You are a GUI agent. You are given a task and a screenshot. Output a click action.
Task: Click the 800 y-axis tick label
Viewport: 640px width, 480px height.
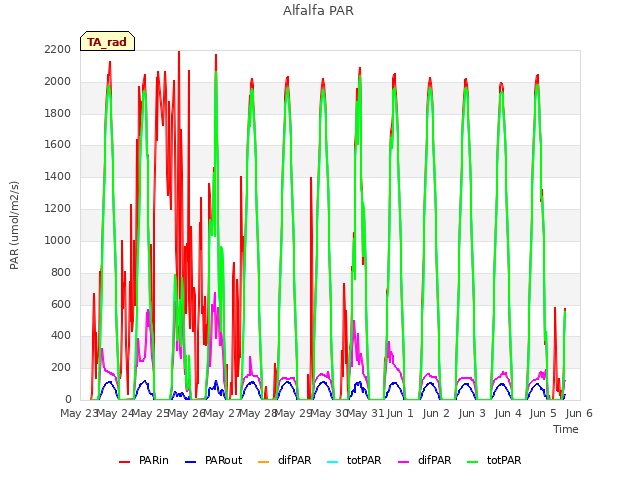tap(61, 272)
